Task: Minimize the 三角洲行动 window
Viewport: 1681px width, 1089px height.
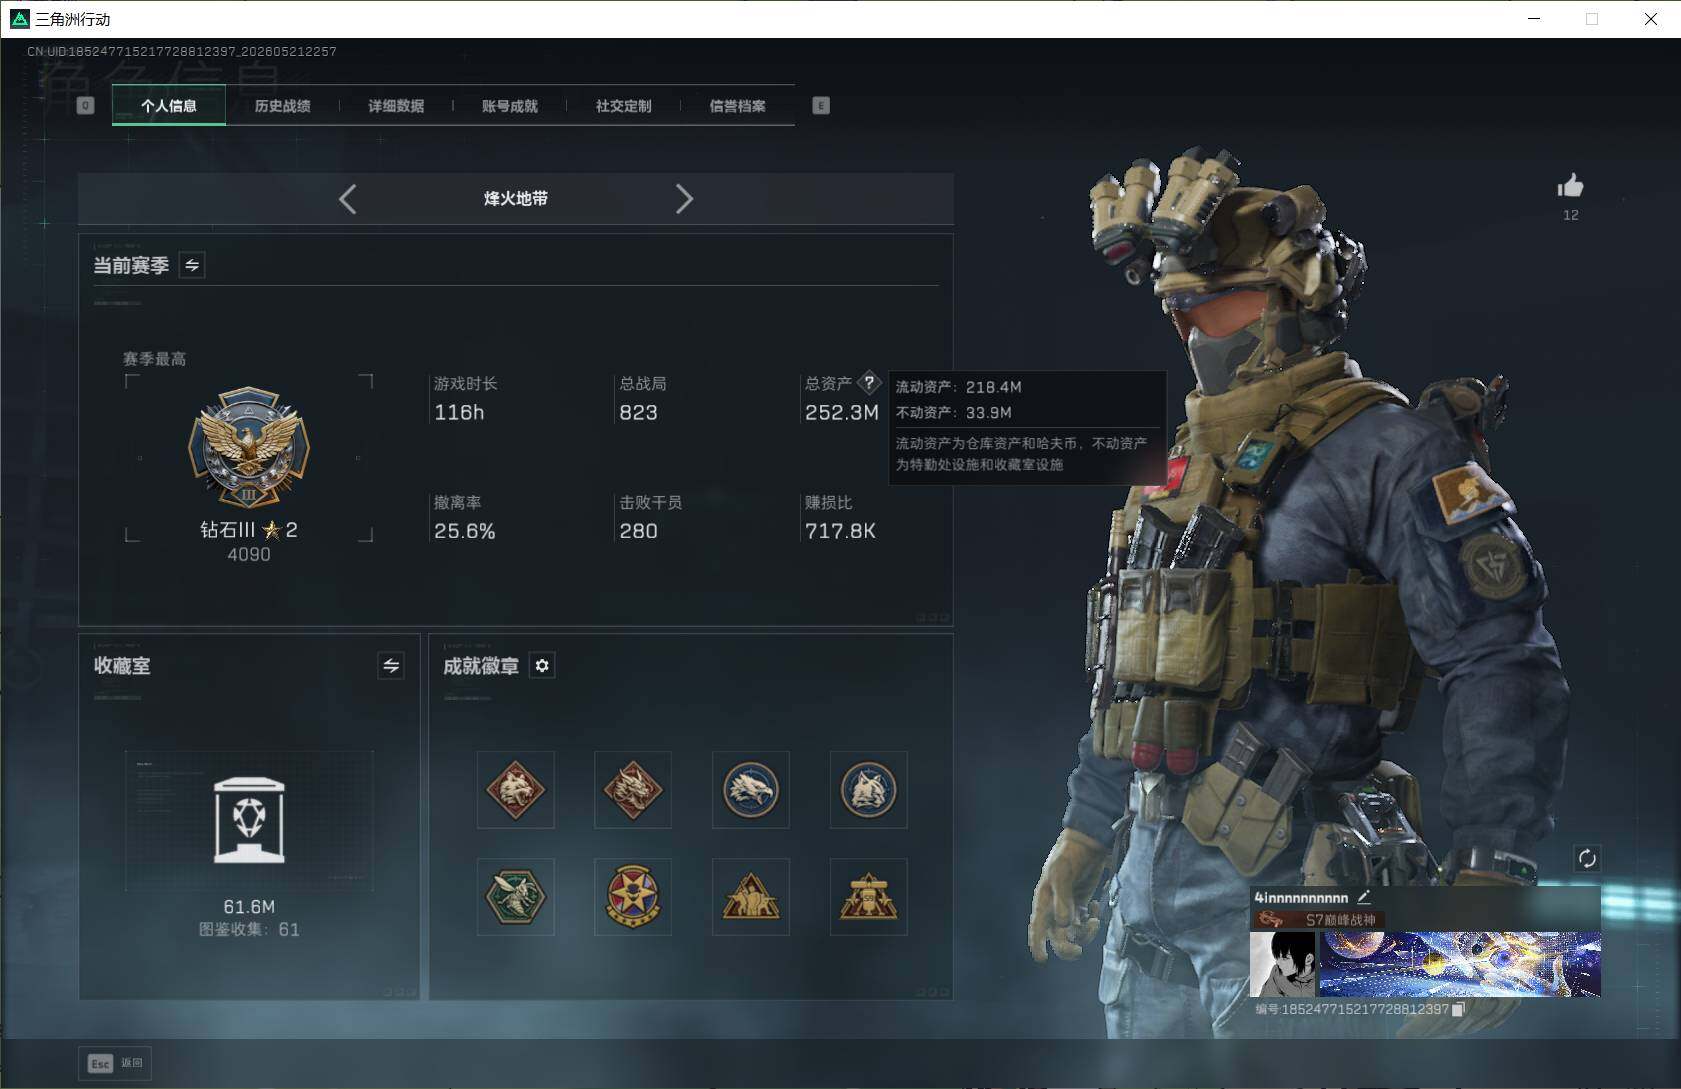Action: click(1534, 19)
